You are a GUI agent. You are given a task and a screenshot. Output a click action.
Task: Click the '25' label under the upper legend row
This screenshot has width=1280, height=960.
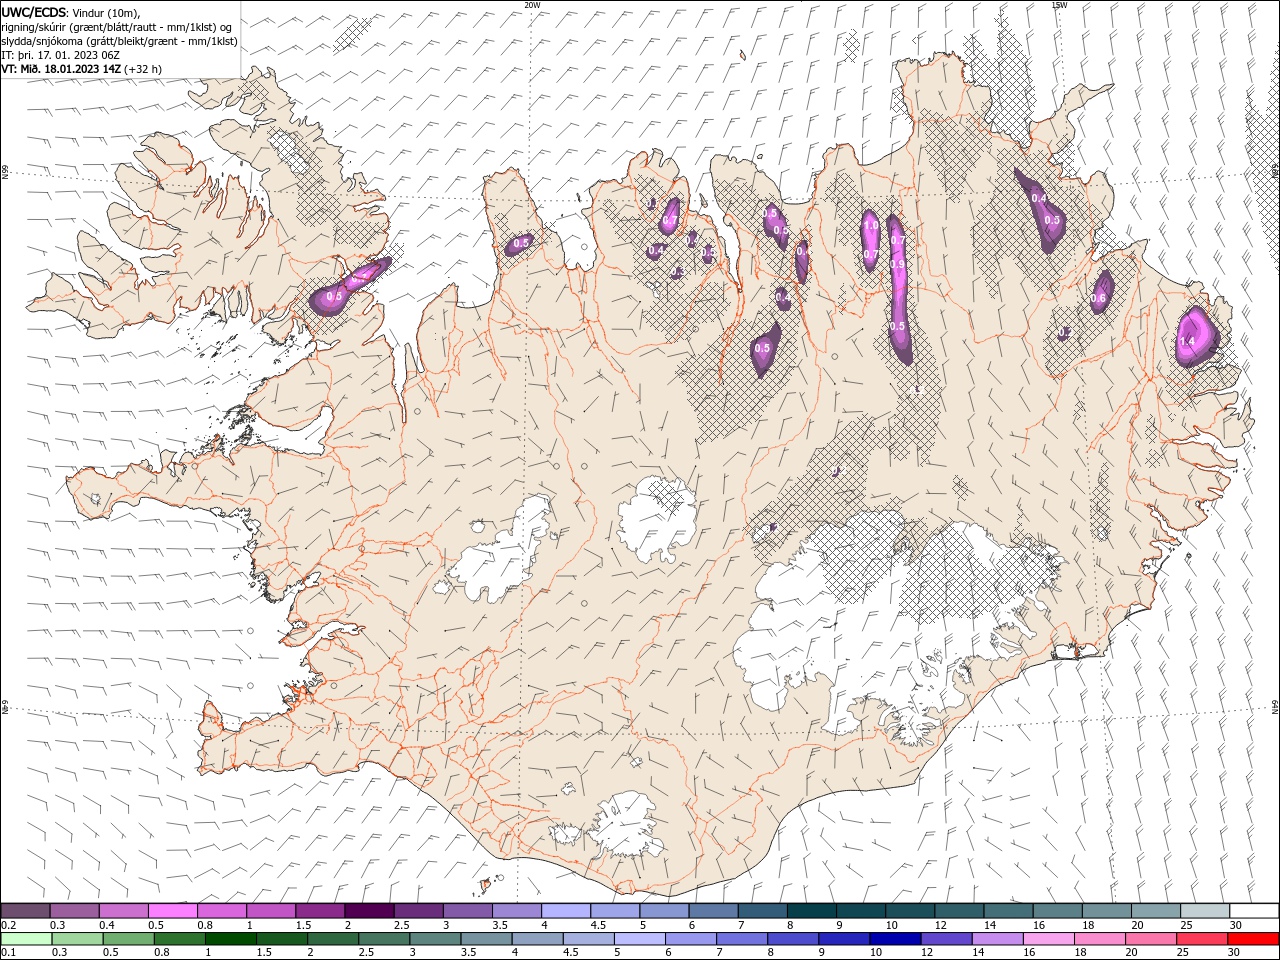1186,925
